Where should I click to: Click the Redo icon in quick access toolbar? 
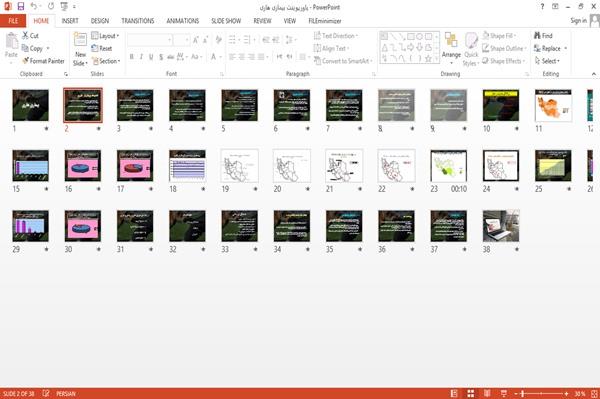51,7
